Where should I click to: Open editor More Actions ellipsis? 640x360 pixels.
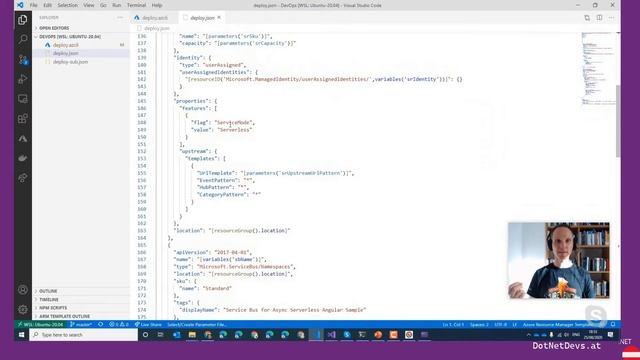click(611, 18)
